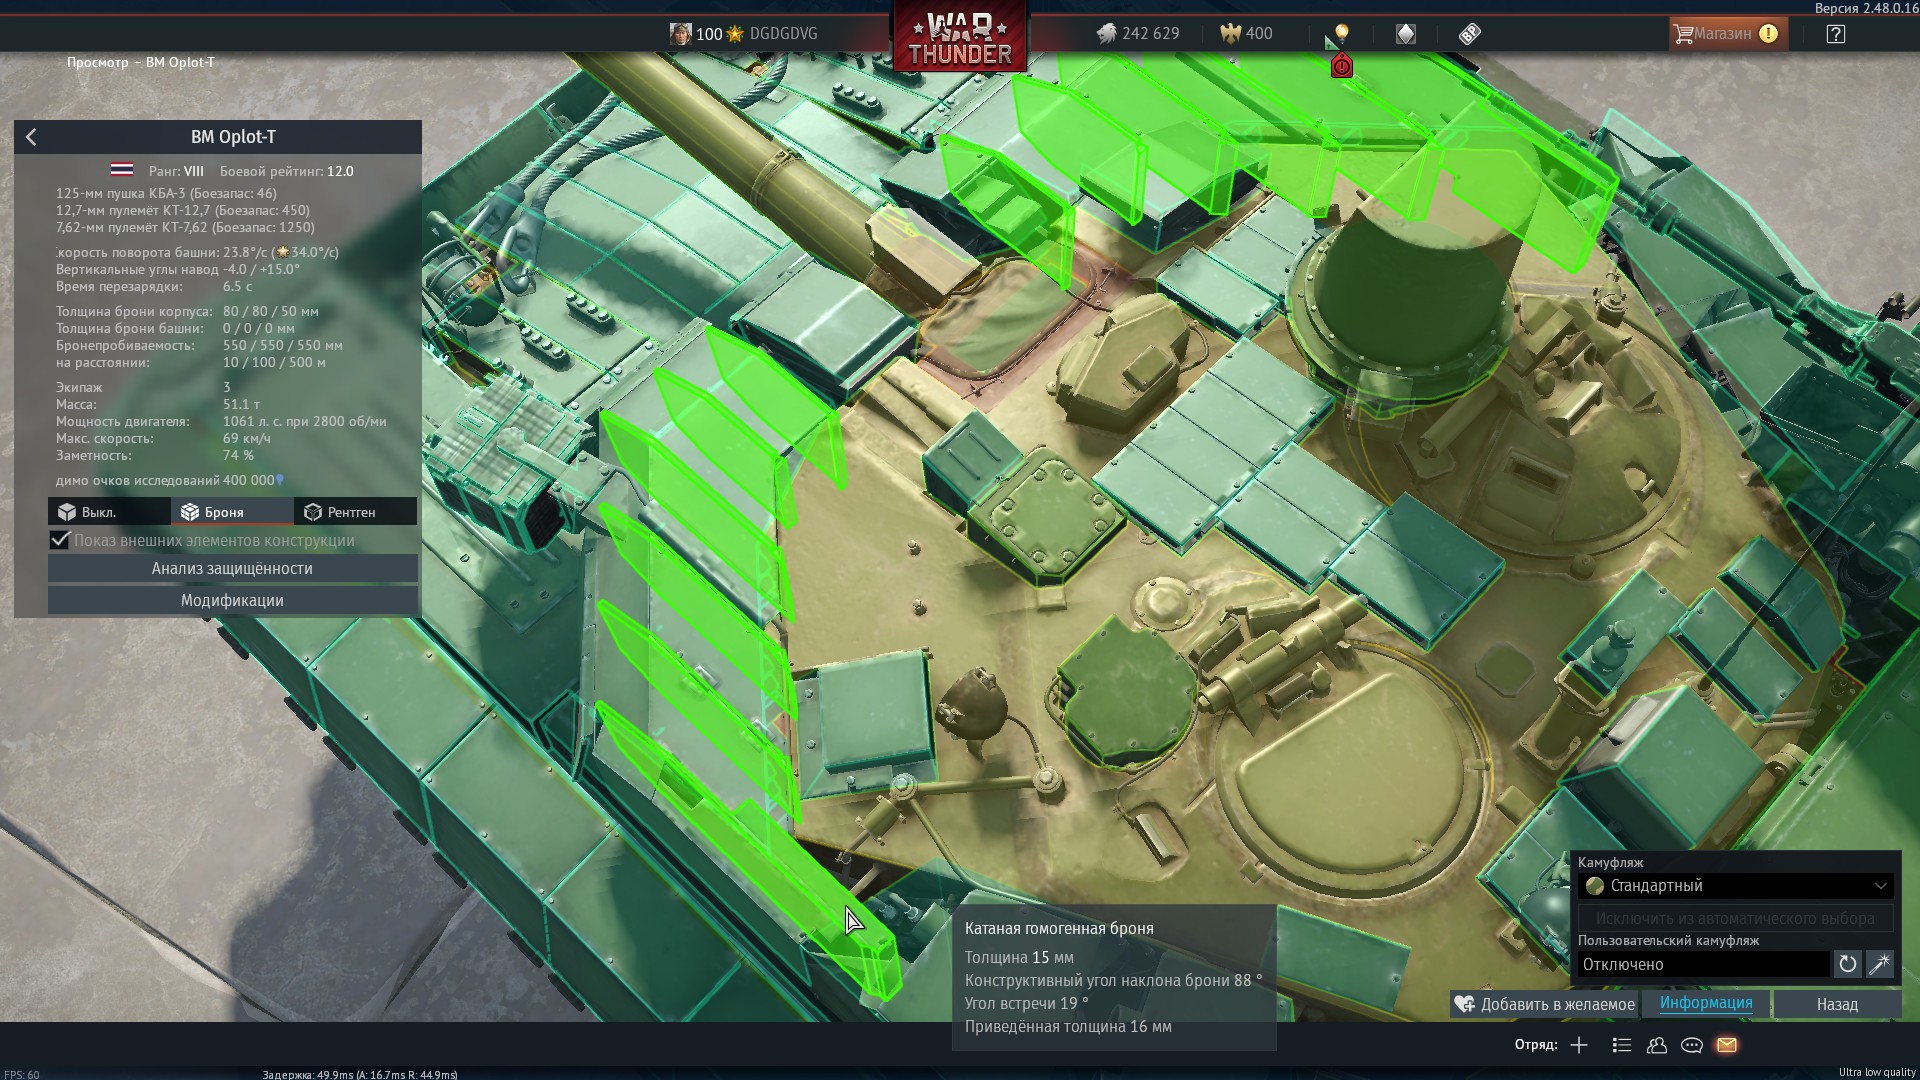Click Добавить в желаемое button
This screenshot has width=1920, height=1080.
tap(1545, 1004)
